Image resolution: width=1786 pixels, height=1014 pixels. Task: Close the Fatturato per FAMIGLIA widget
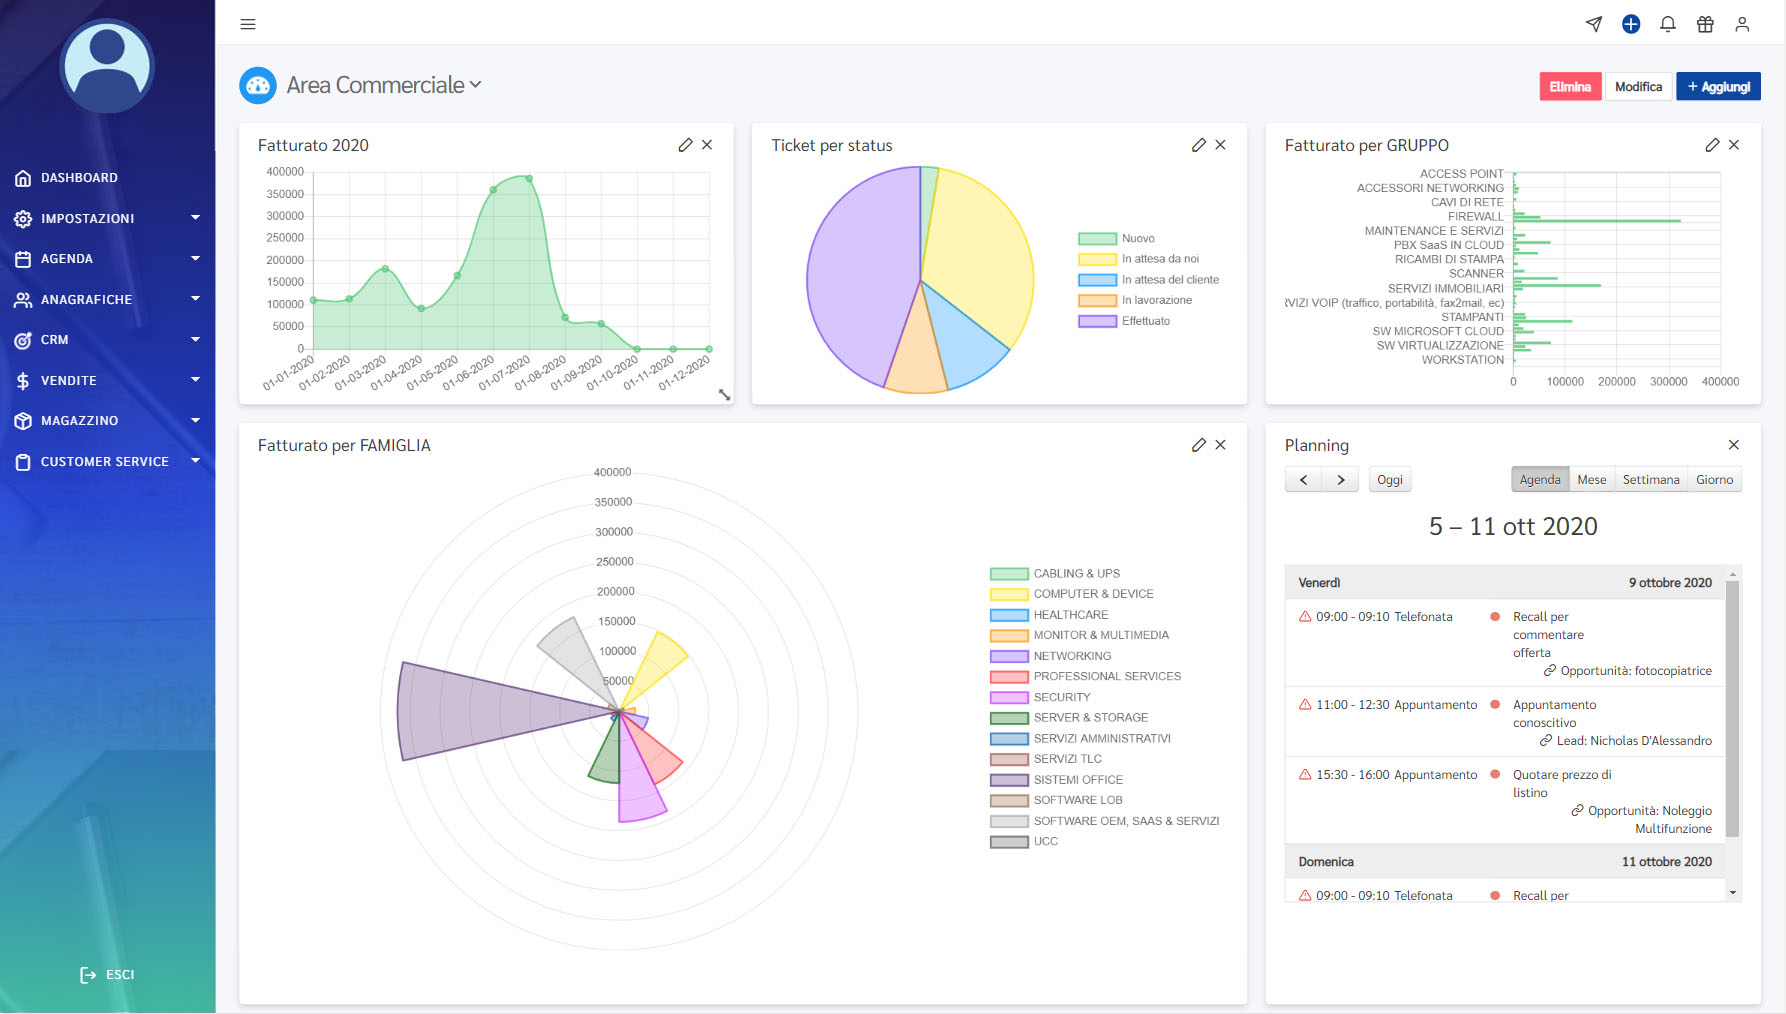pyautogui.click(x=1221, y=445)
